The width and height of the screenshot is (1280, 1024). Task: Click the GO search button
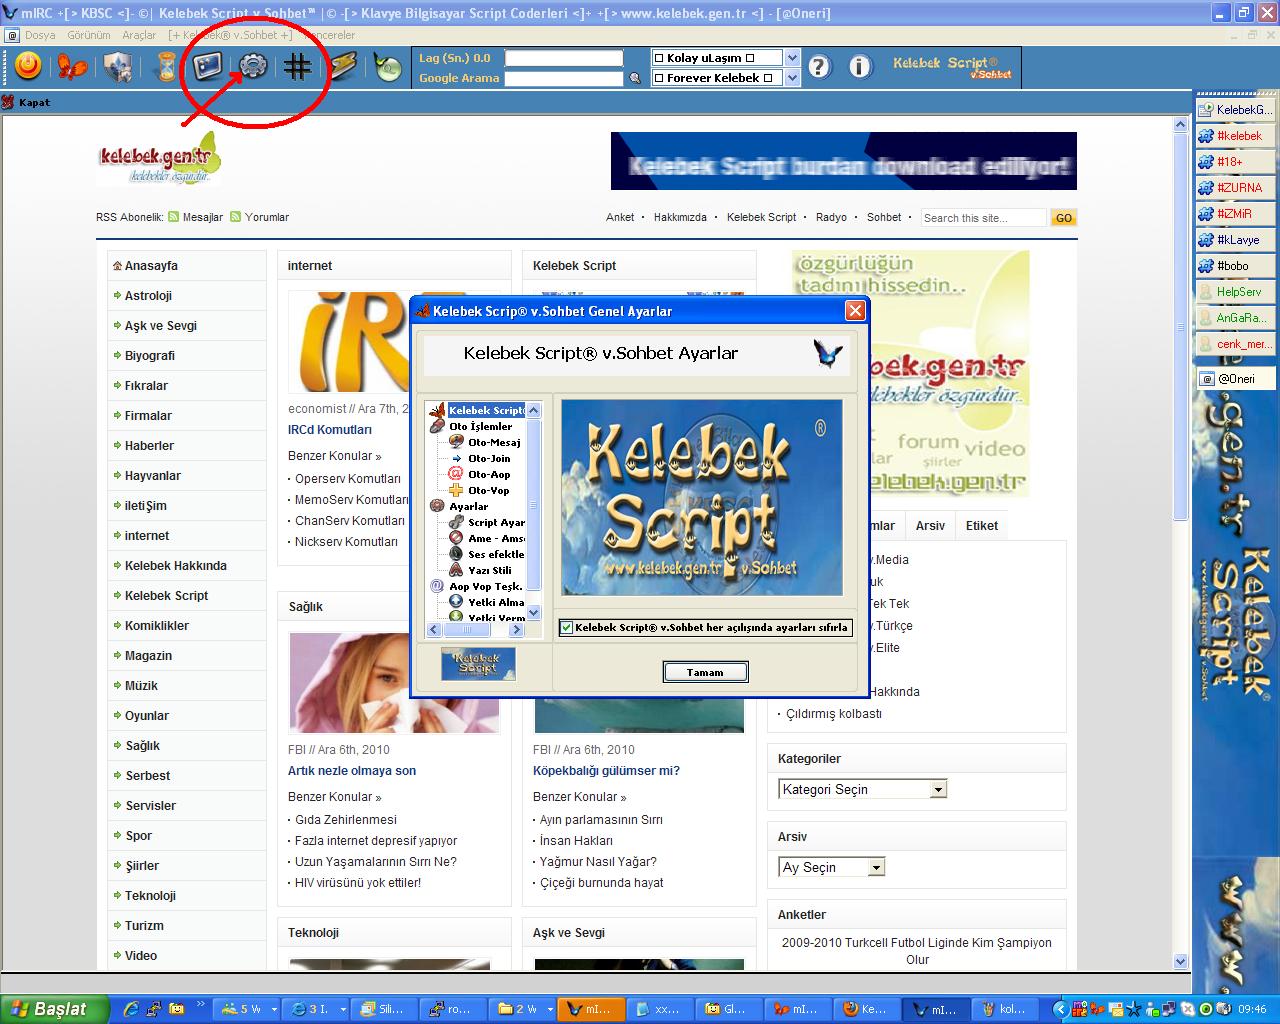coord(1063,218)
